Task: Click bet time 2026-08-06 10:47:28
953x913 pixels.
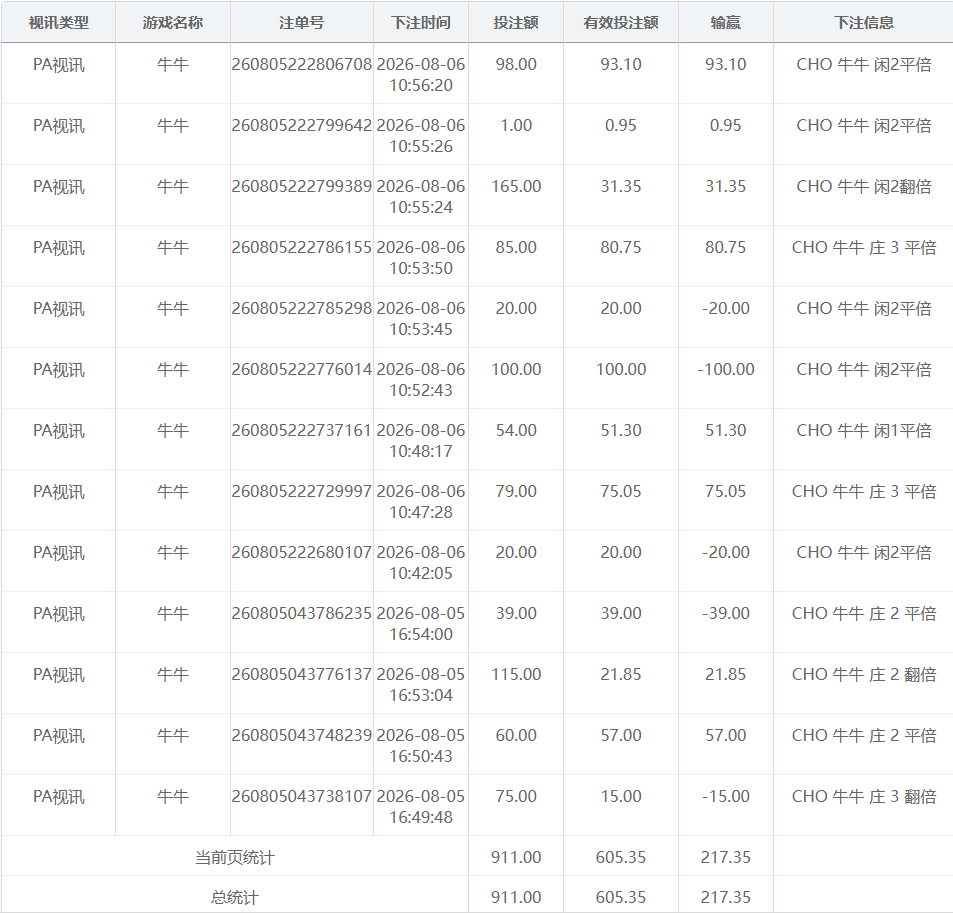Action: [x=421, y=501]
